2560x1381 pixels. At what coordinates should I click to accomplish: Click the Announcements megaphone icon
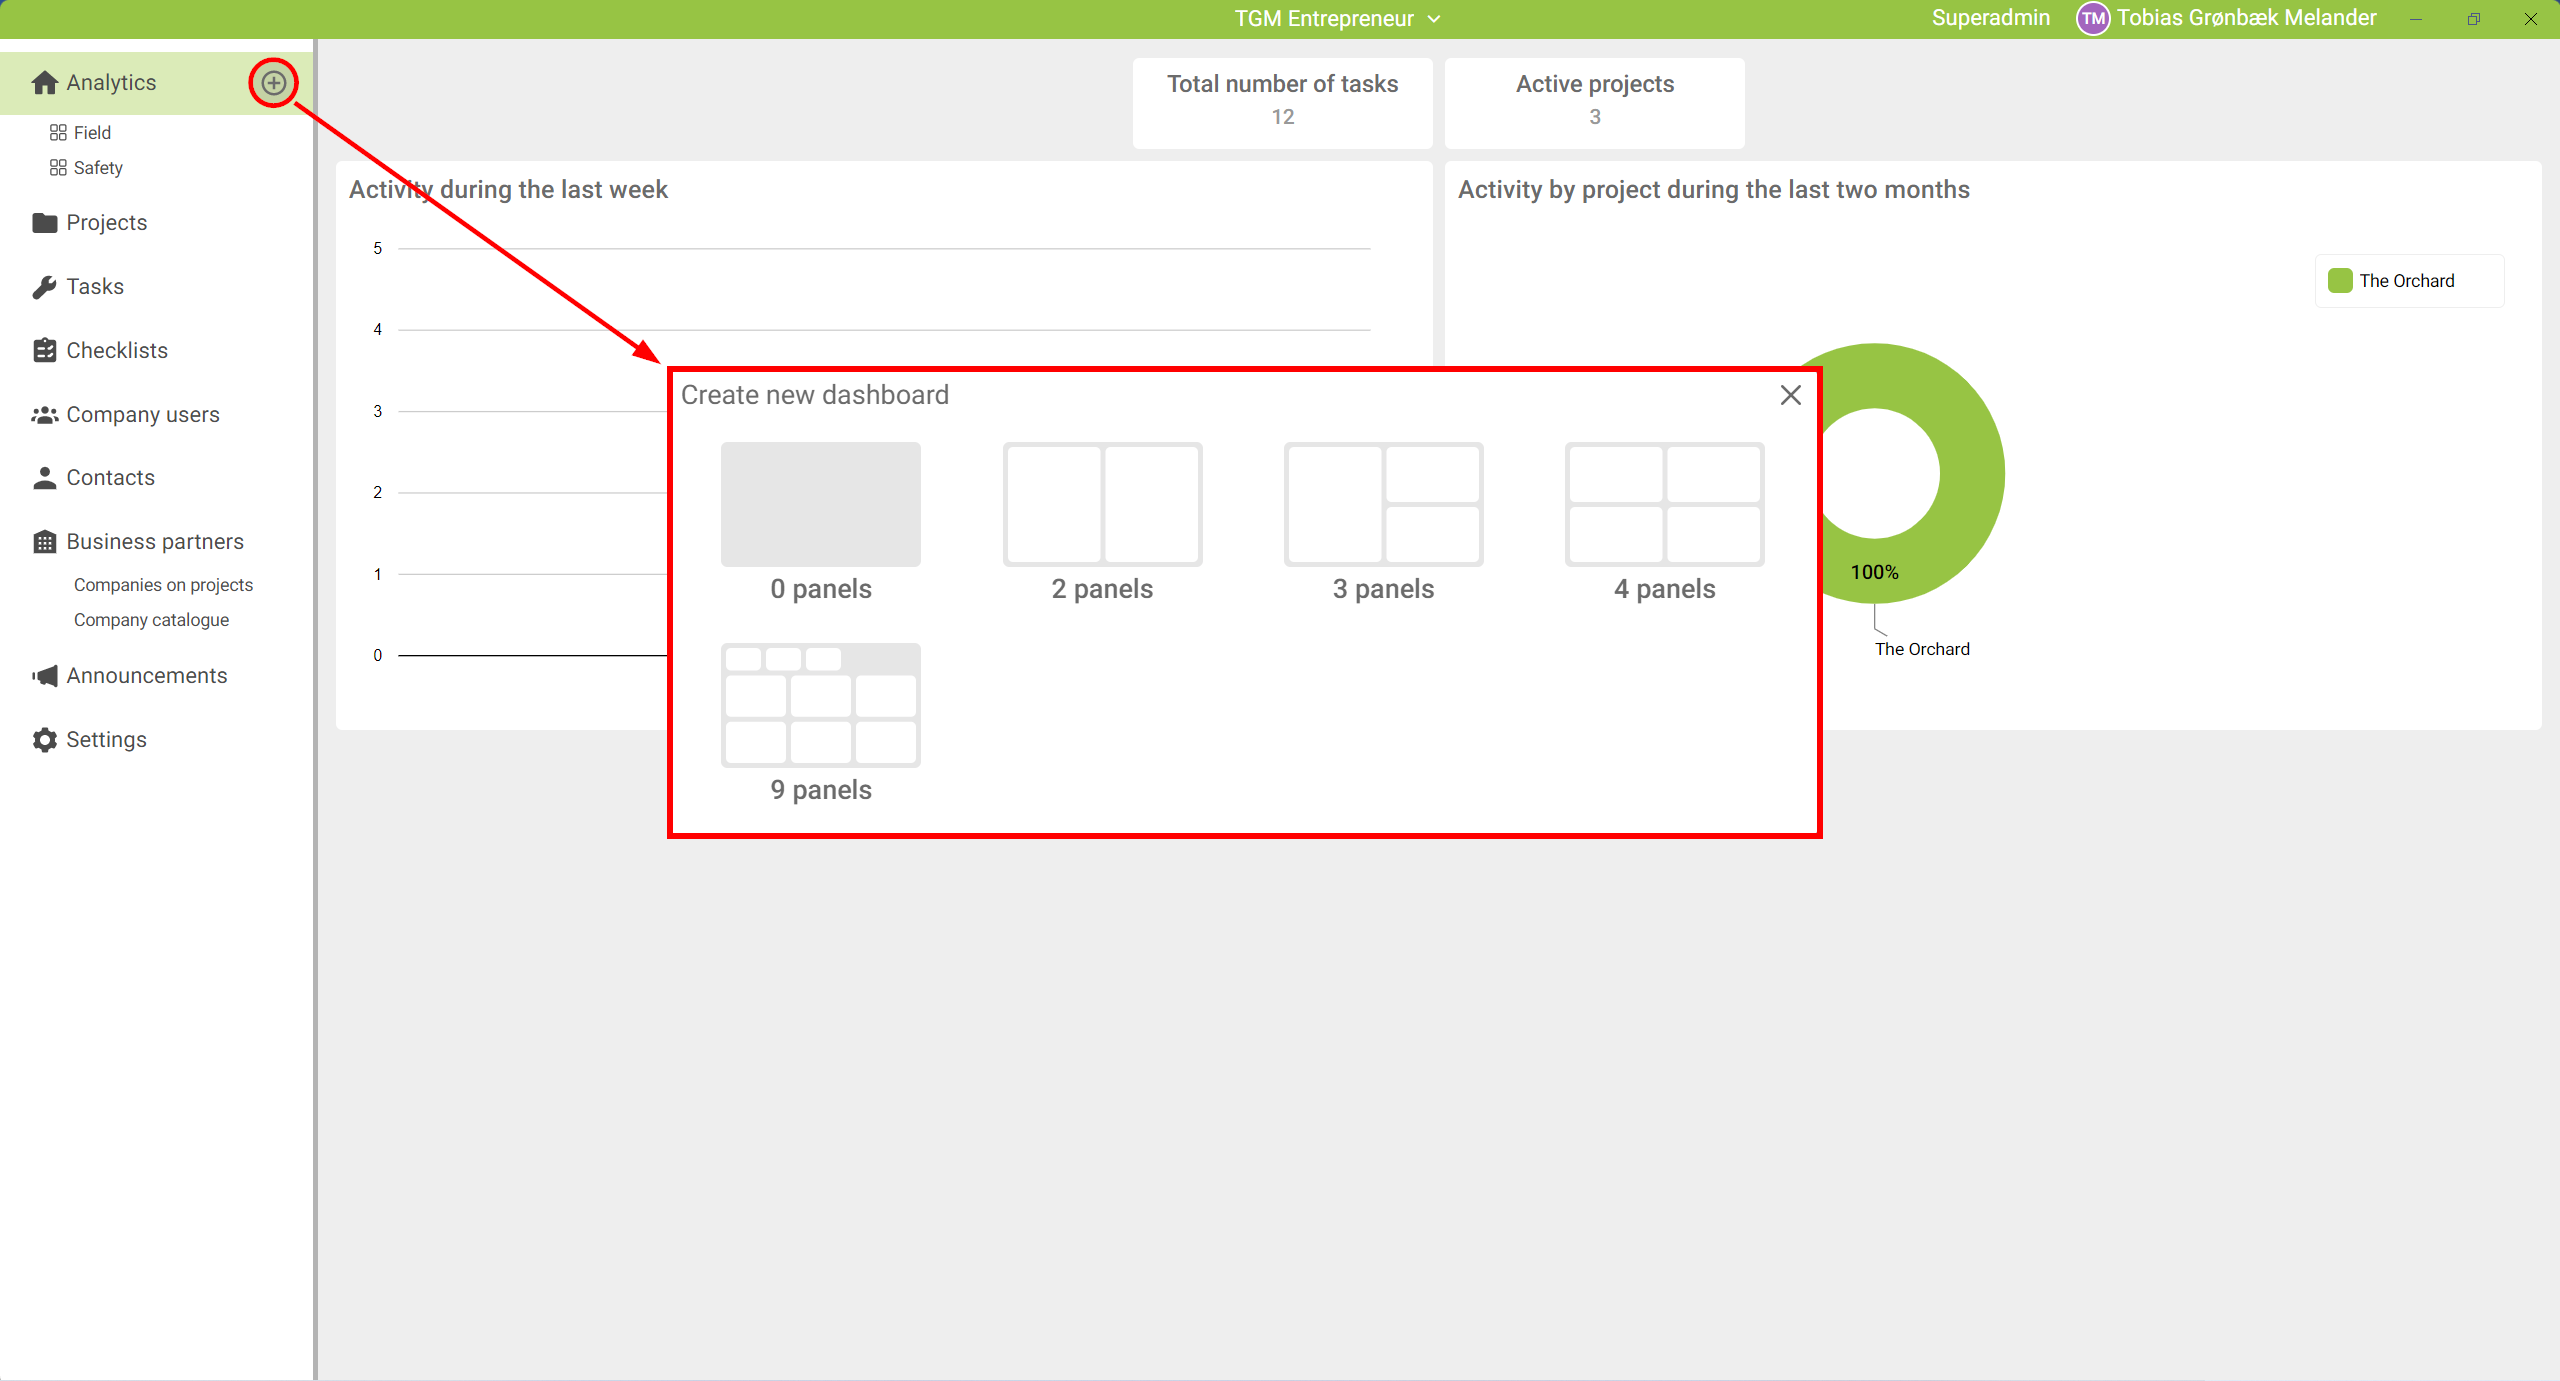coord(44,676)
